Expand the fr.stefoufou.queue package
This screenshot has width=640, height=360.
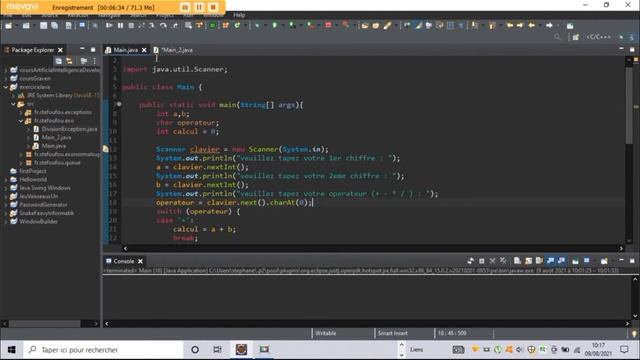(x=20, y=163)
